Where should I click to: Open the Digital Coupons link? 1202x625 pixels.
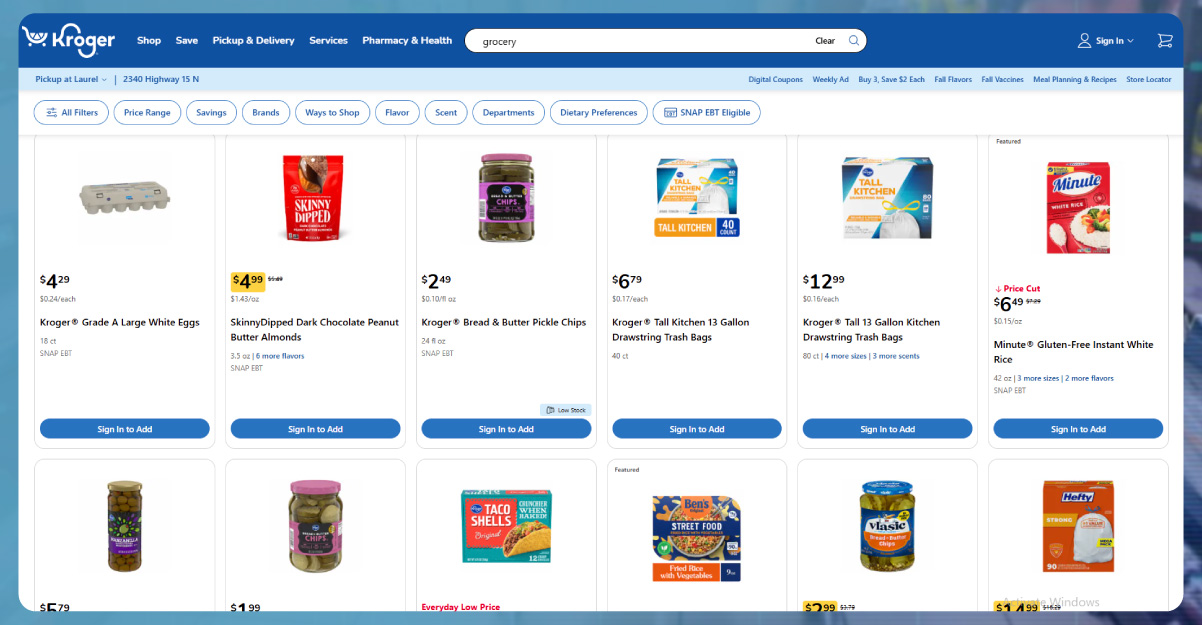pos(776,79)
